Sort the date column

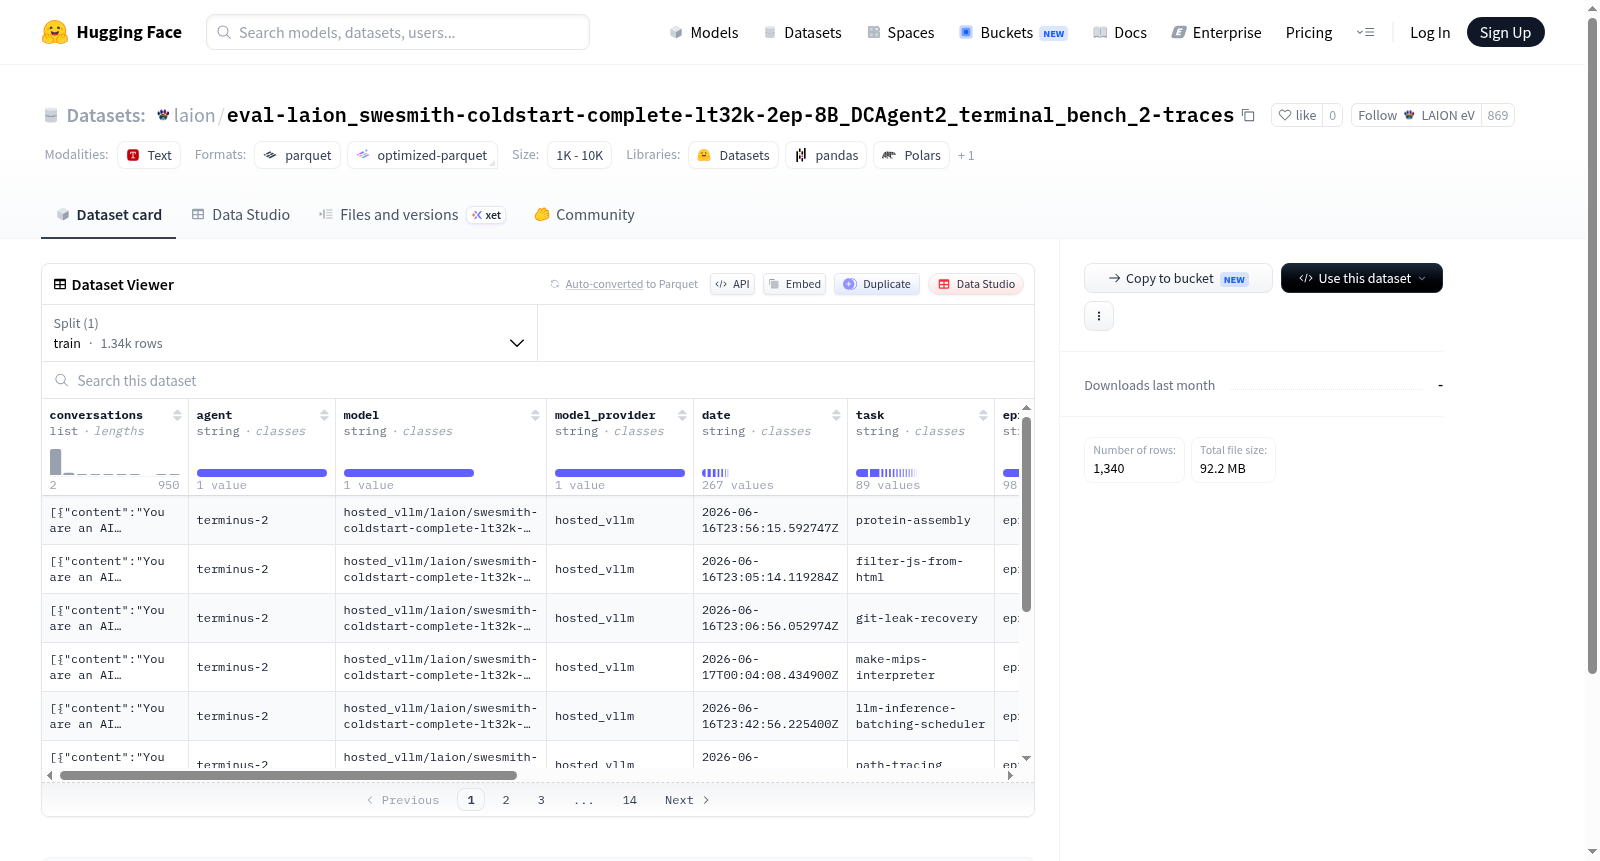(x=836, y=415)
